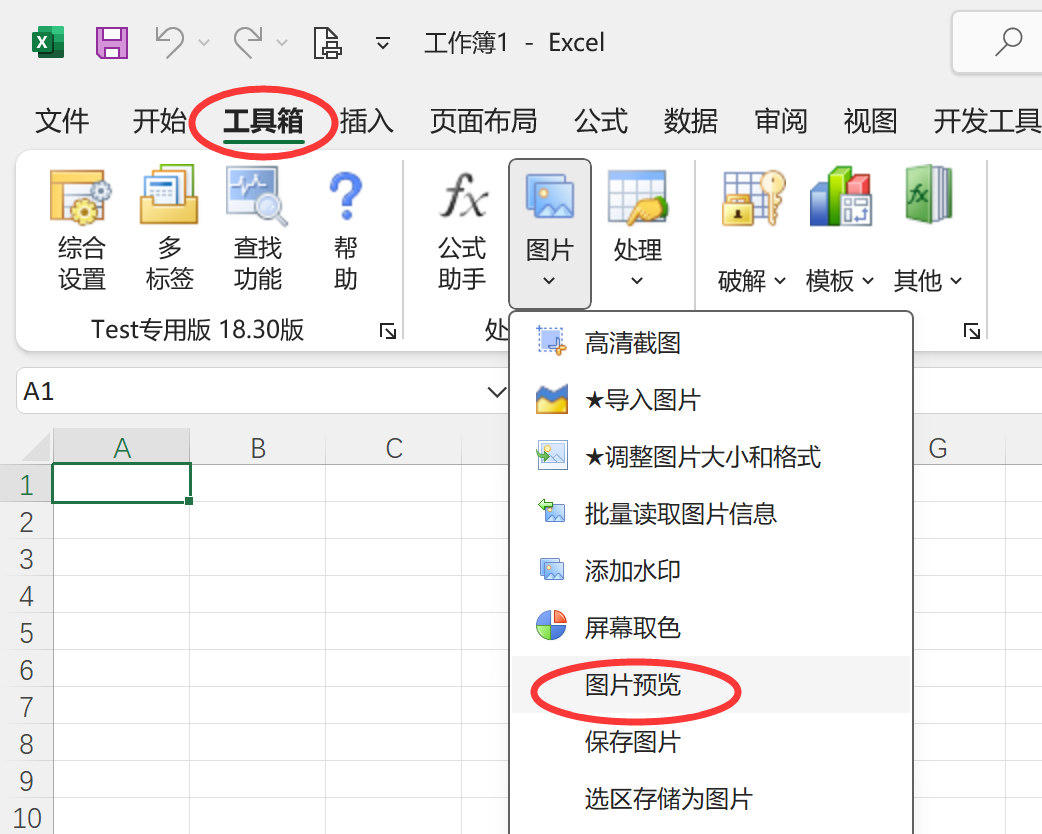Open the 公式助手 fx tool

(x=462, y=230)
